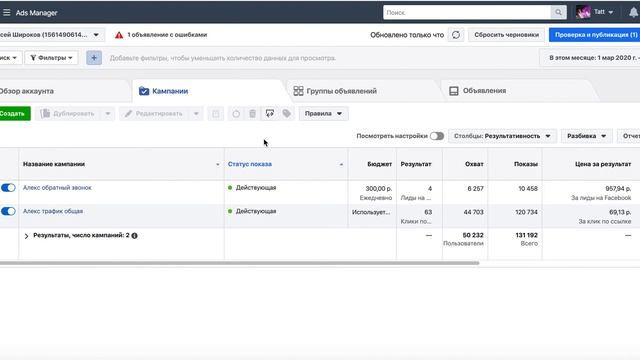The width and height of the screenshot is (640, 360).
Task: Click the 10 458 impressions value
Action: (x=528, y=189)
